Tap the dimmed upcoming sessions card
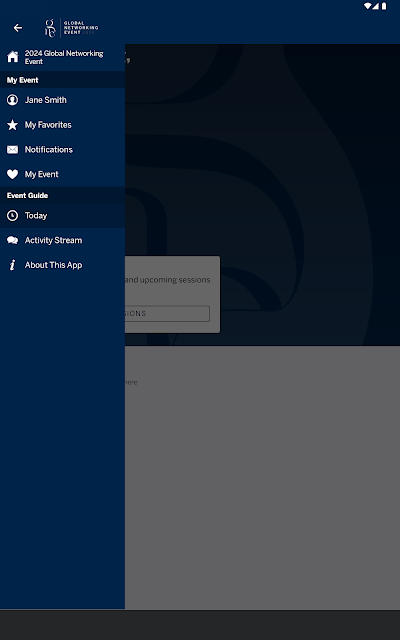Viewport: 400px width, 640px height. pos(172,294)
